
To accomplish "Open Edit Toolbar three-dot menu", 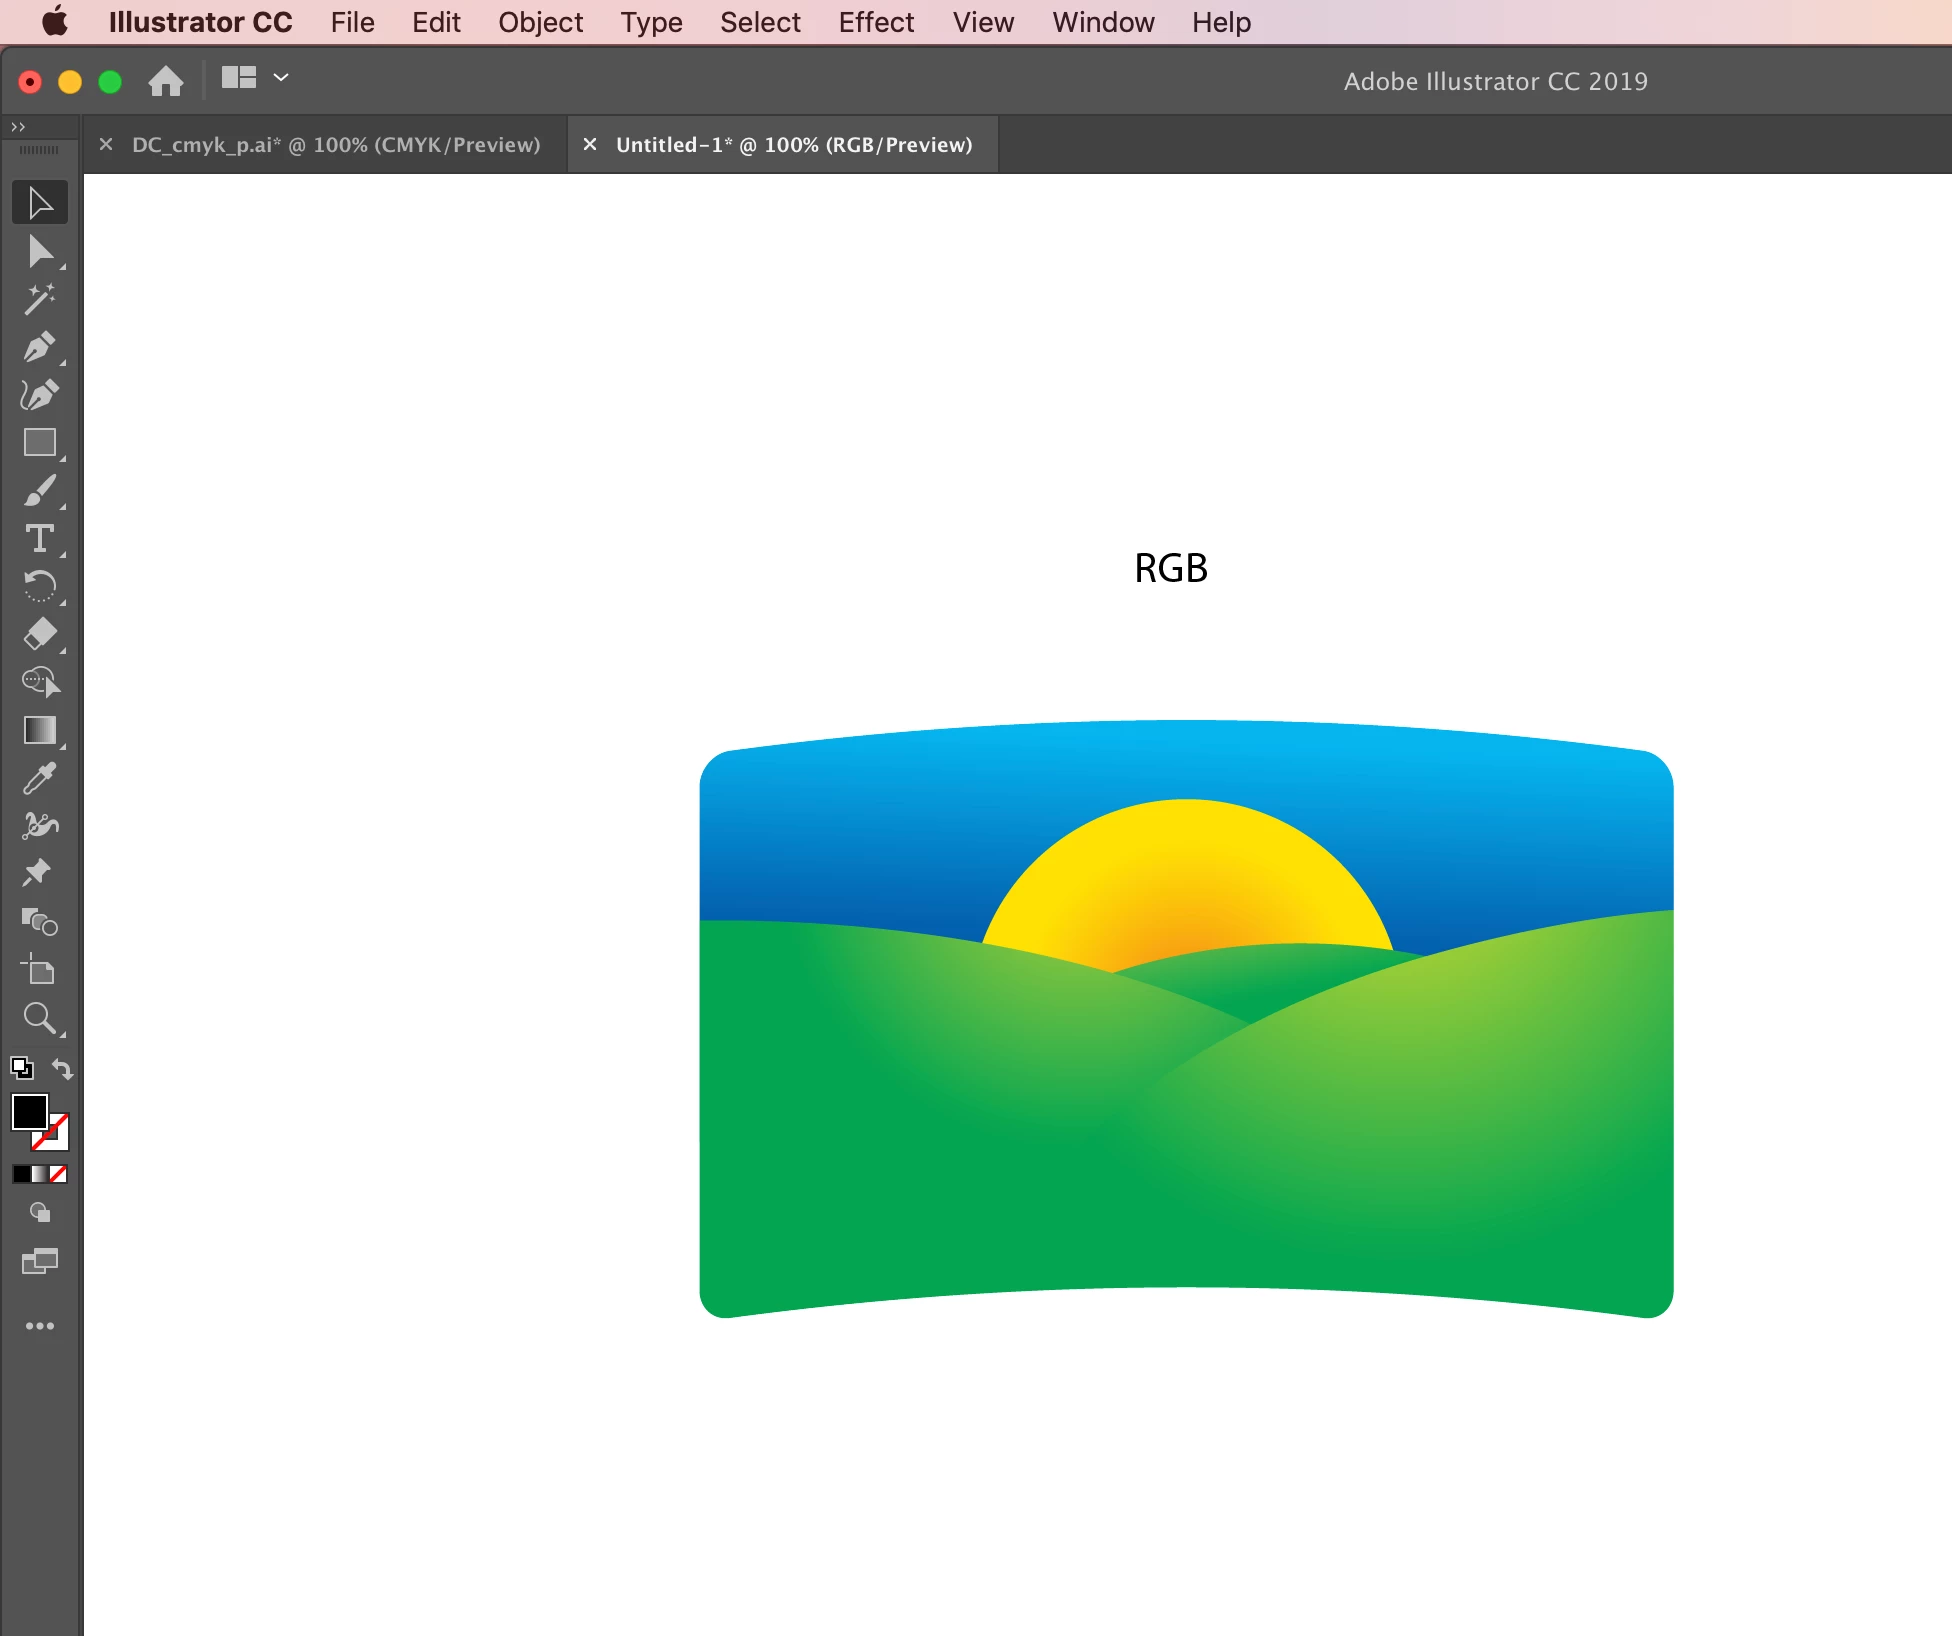I will tap(39, 1326).
